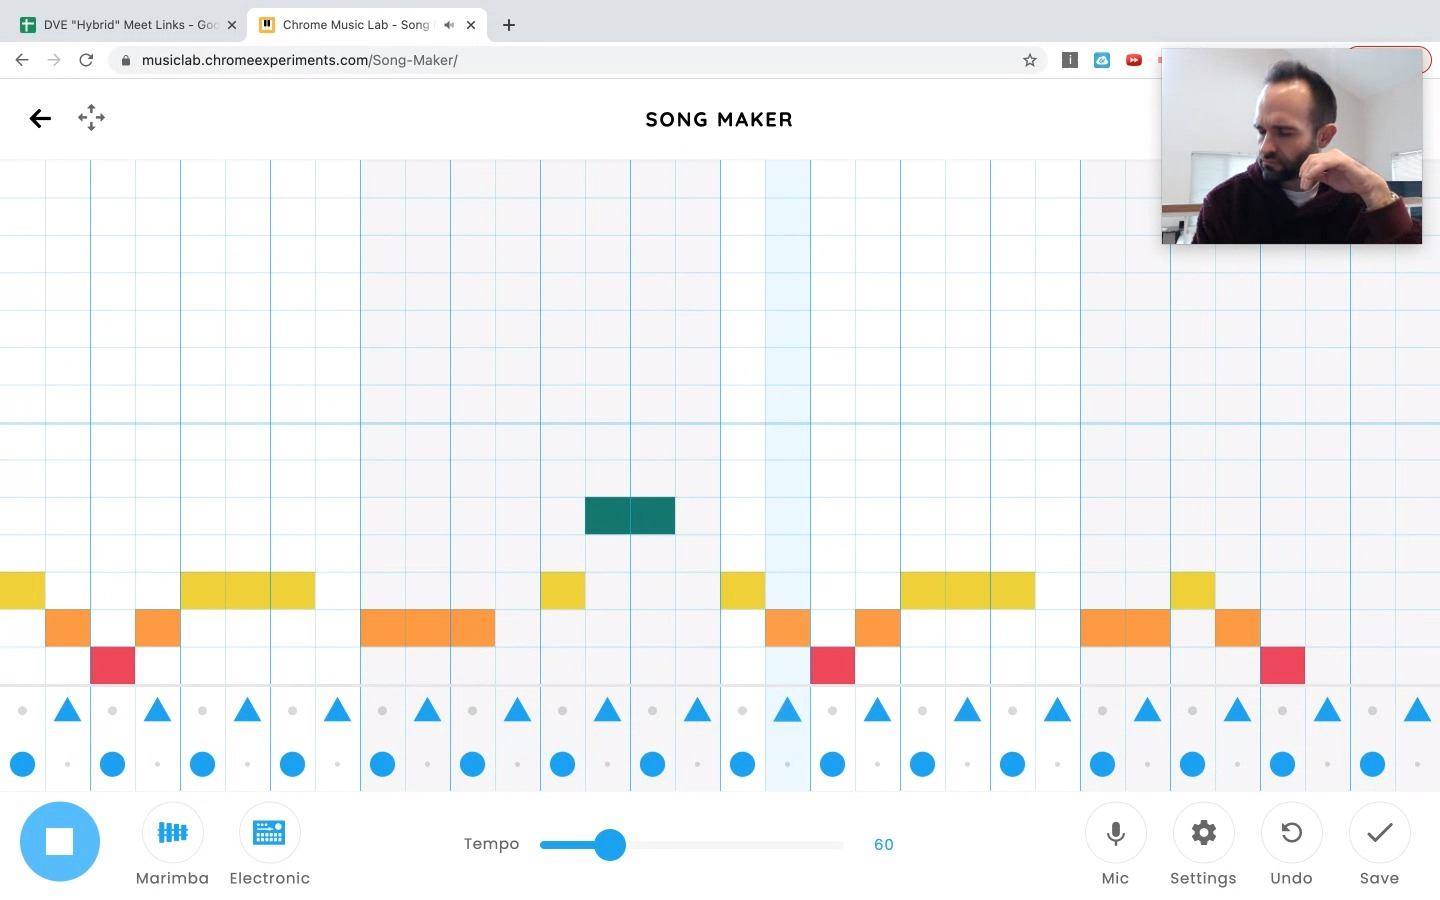This screenshot has height=900, width=1440.
Task: Toggle the last yellow note
Action: pos(1193,590)
